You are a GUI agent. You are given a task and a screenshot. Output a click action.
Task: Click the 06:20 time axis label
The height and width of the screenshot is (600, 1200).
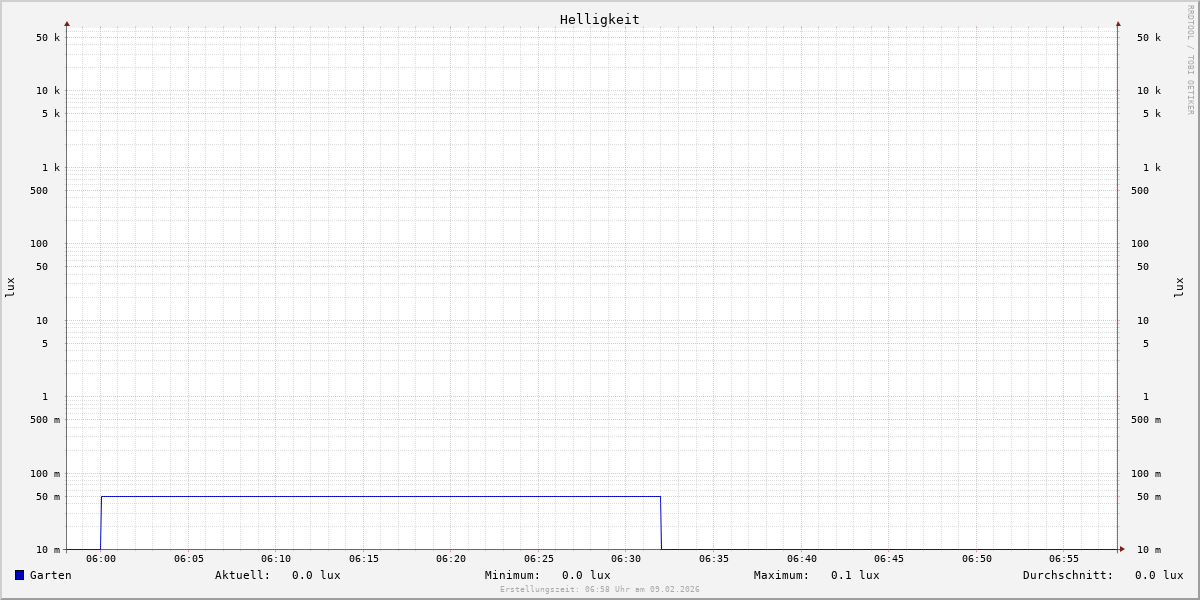point(451,559)
